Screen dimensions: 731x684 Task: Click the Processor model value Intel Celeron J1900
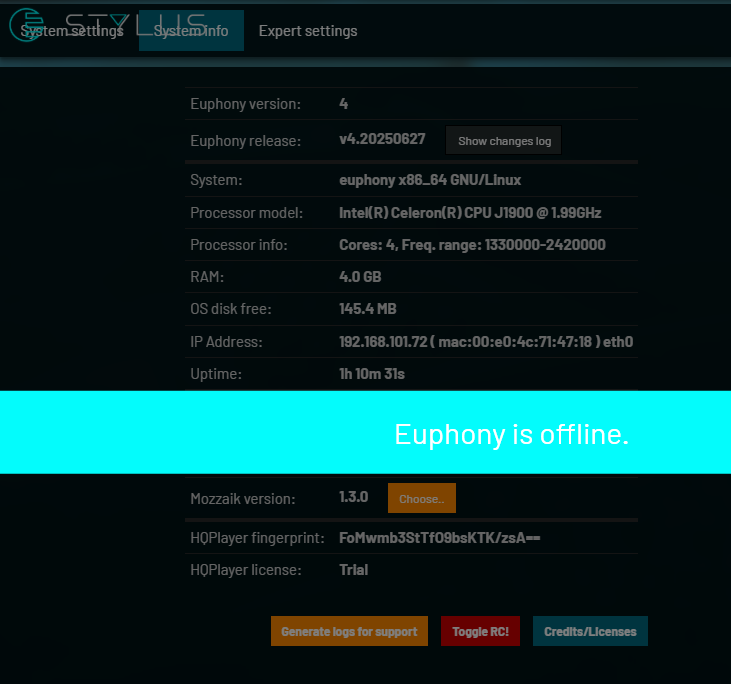click(x=470, y=213)
